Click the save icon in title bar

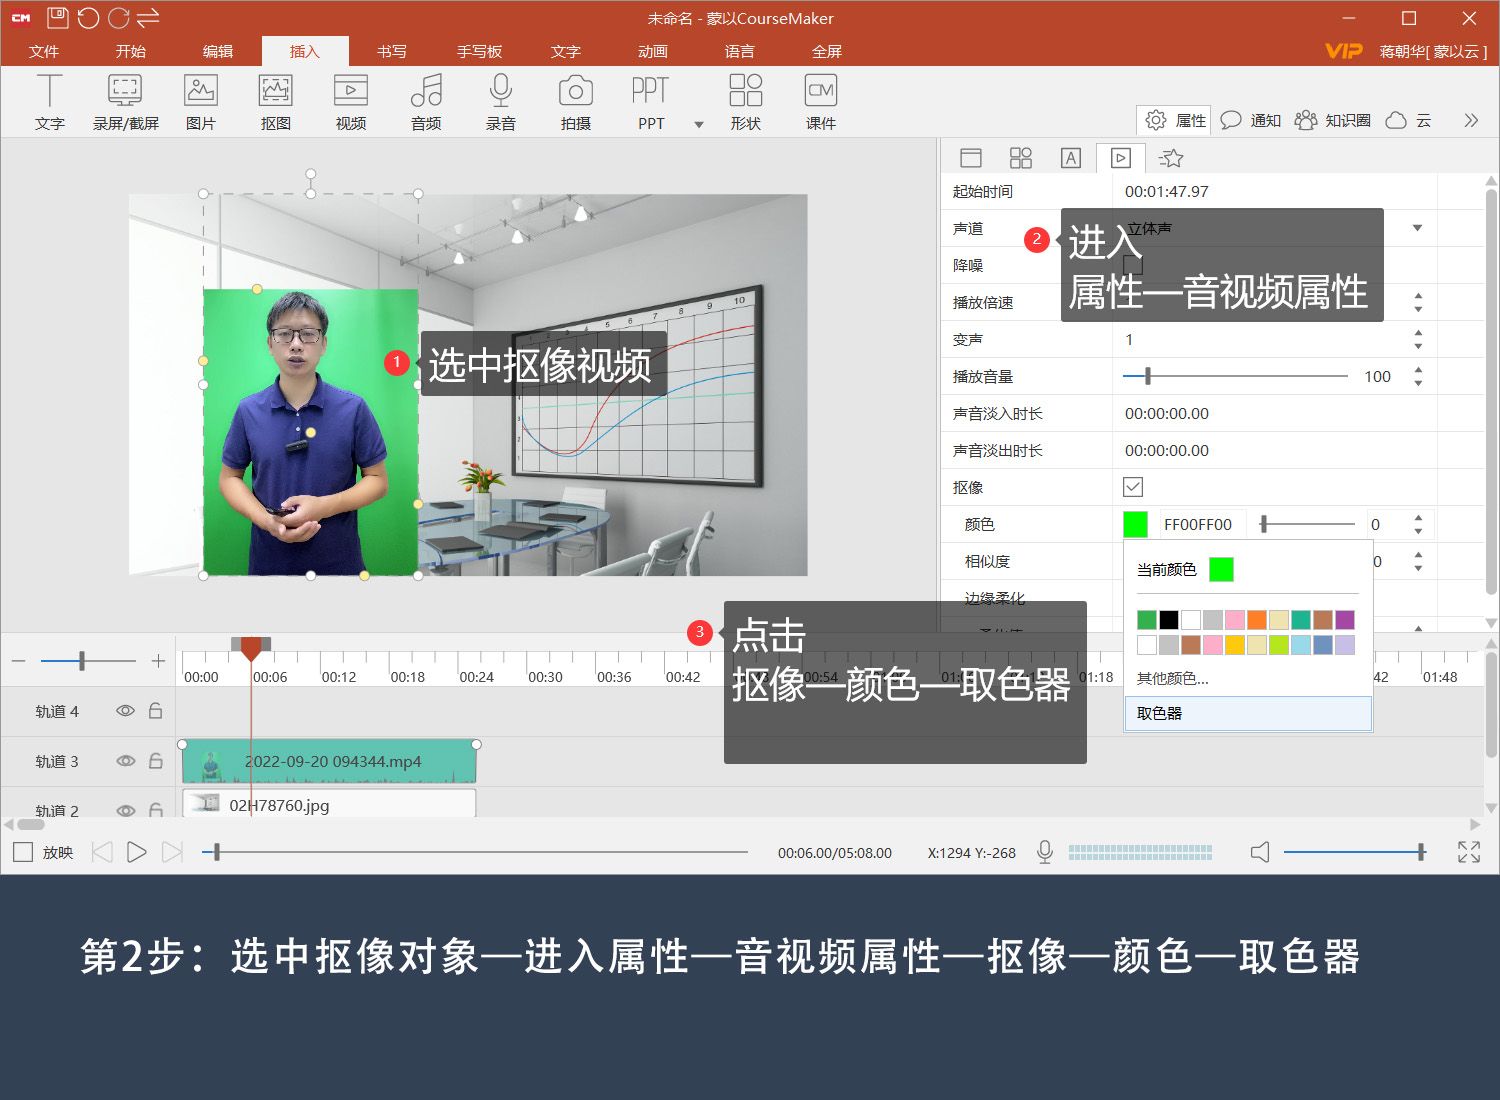57,18
